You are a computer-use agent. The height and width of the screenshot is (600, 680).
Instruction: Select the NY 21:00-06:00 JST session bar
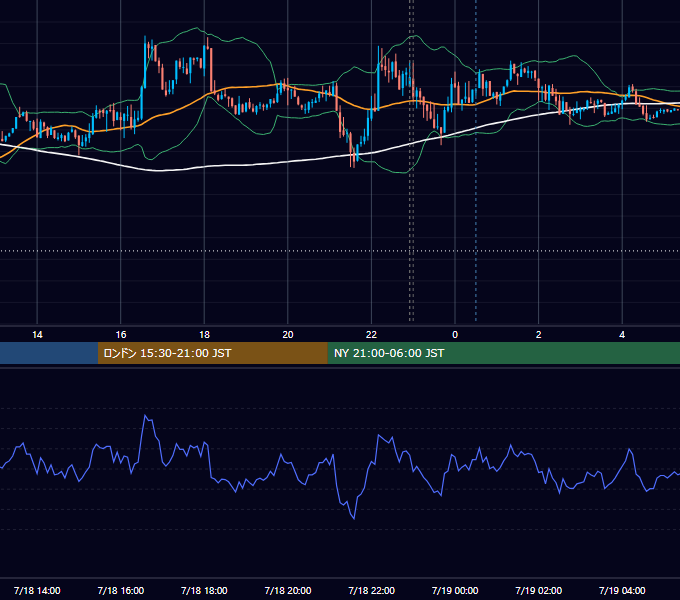[x=503, y=353]
